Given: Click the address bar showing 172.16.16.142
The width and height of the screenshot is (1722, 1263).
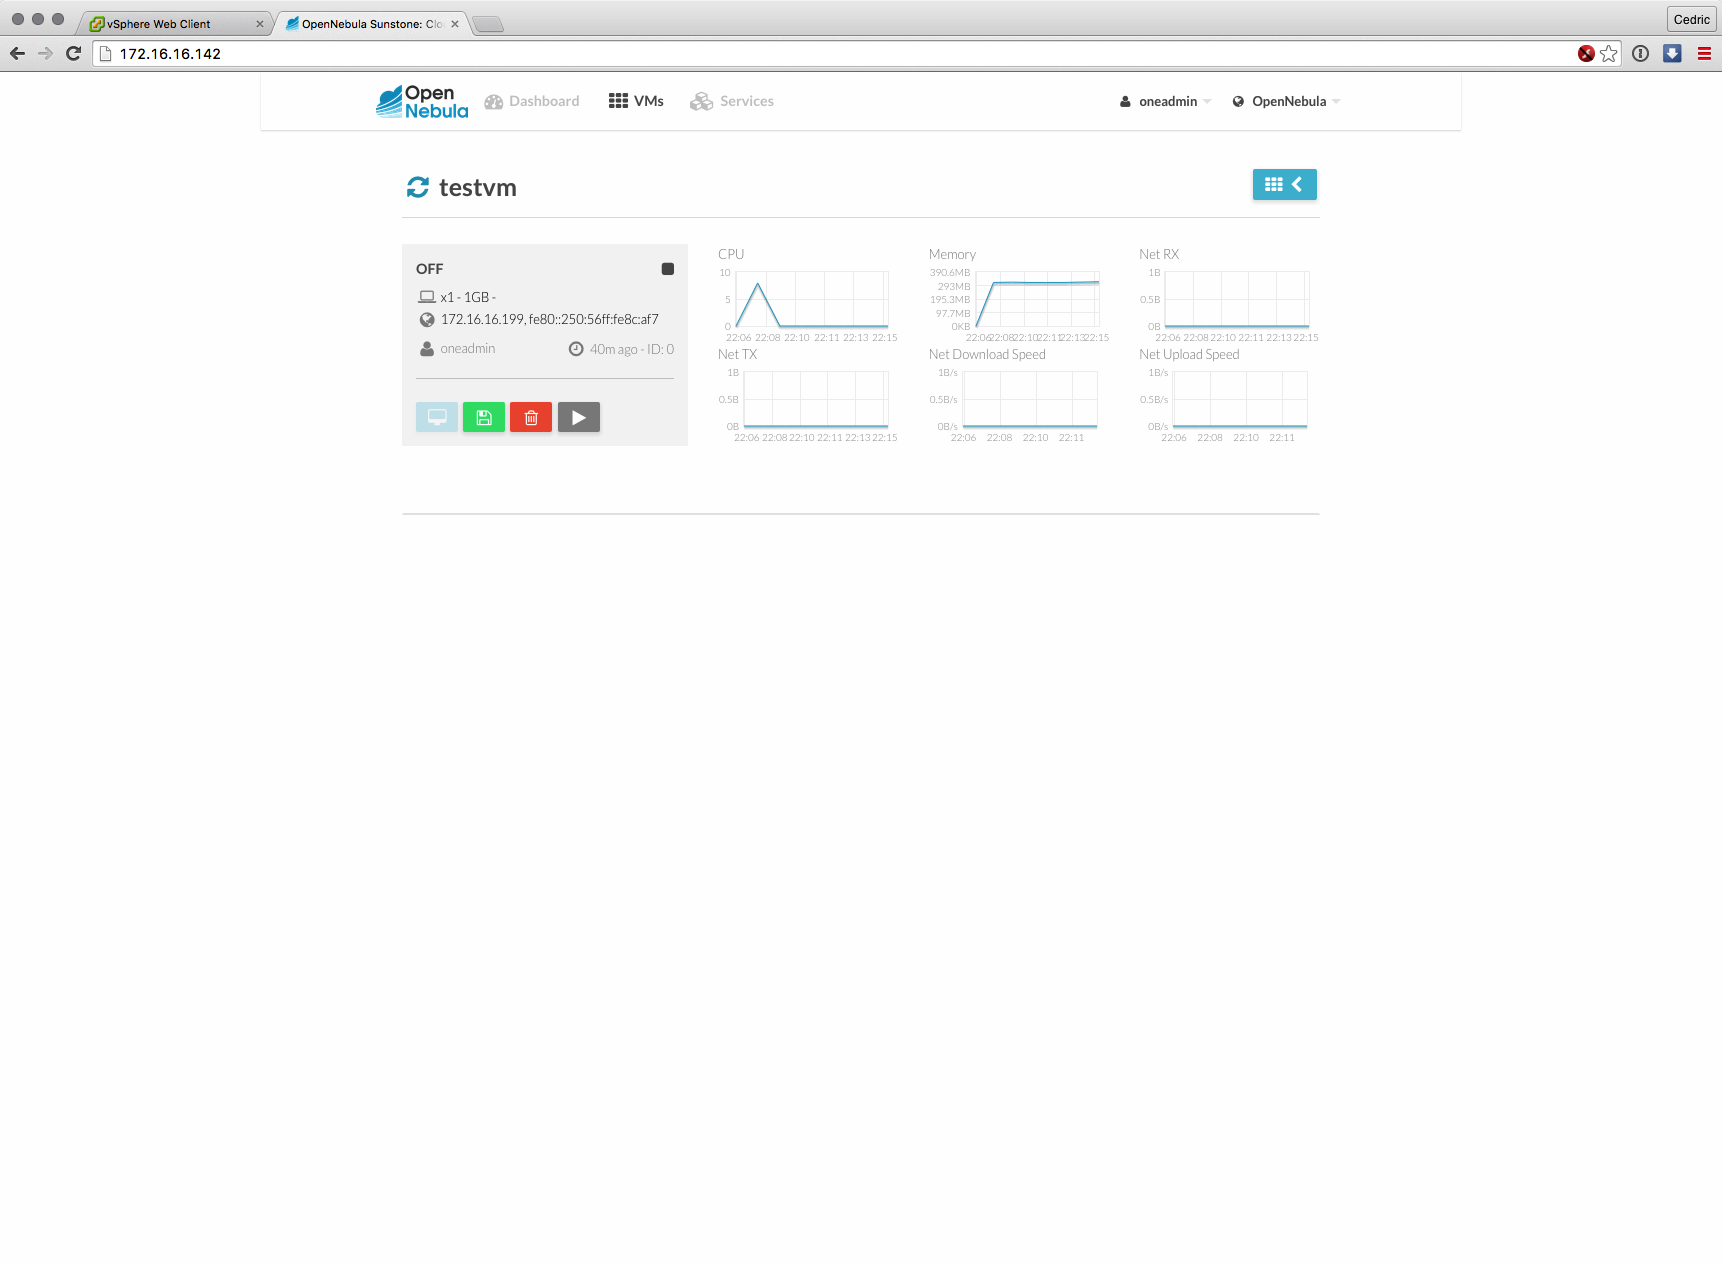Looking at the screenshot, I should pyautogui.click(x=800, y=54).
